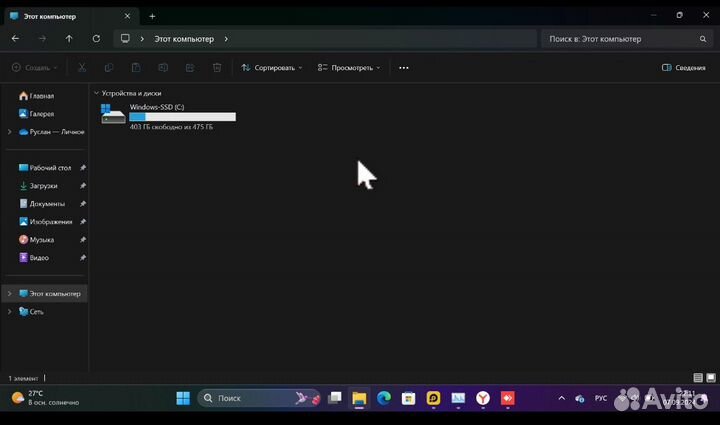Image resolution: width=720 pixels, height=425 pixels.
Task: Click the 1 элемент status text
Action: point(23,378)
